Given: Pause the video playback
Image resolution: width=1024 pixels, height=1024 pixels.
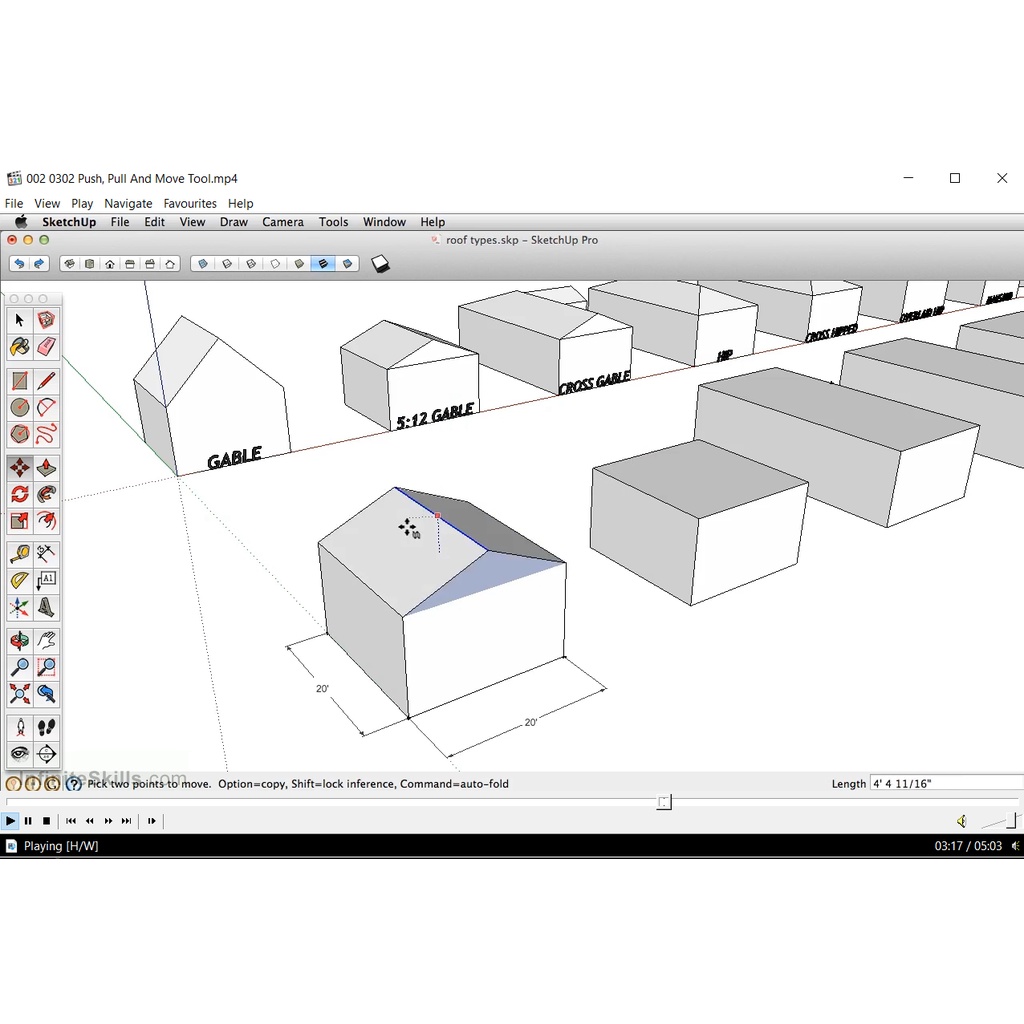Looking at the screenshot, I should pyautogui.click(x=28, y=821).
